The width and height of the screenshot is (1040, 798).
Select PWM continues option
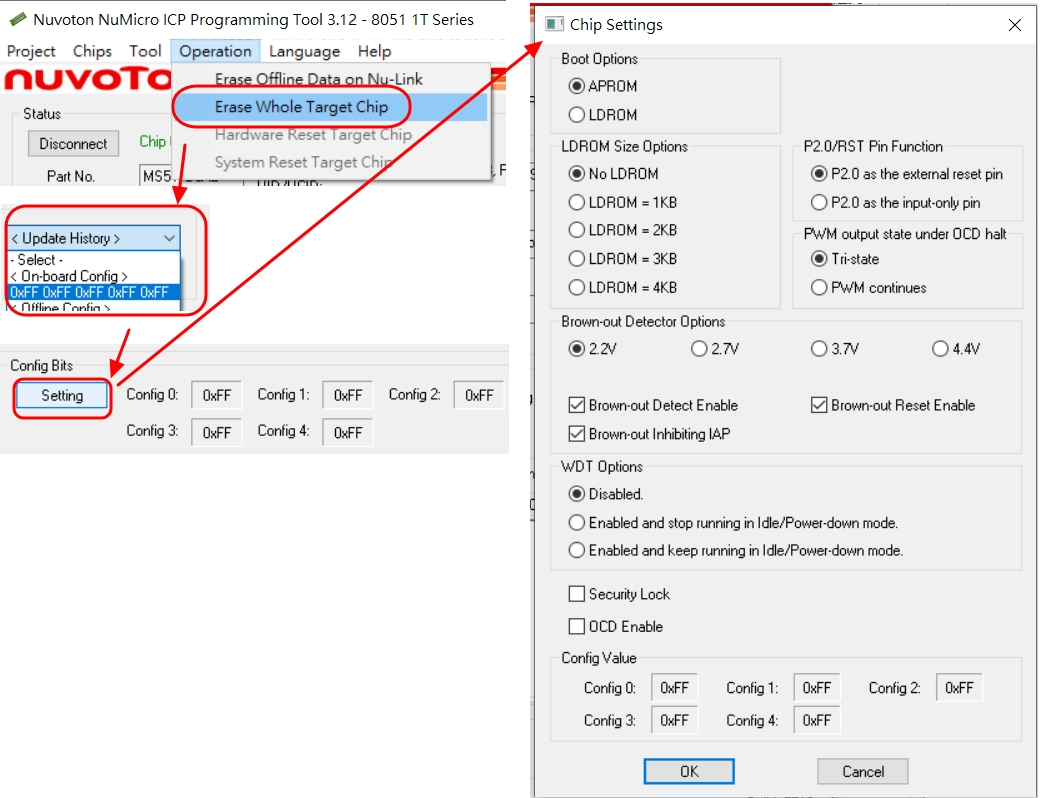tap(869, 287)
